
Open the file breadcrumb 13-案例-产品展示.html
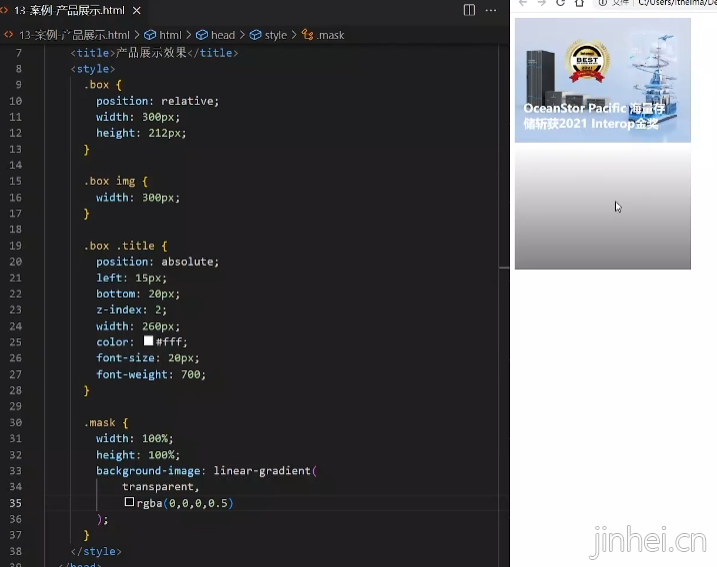coord(74,35)
